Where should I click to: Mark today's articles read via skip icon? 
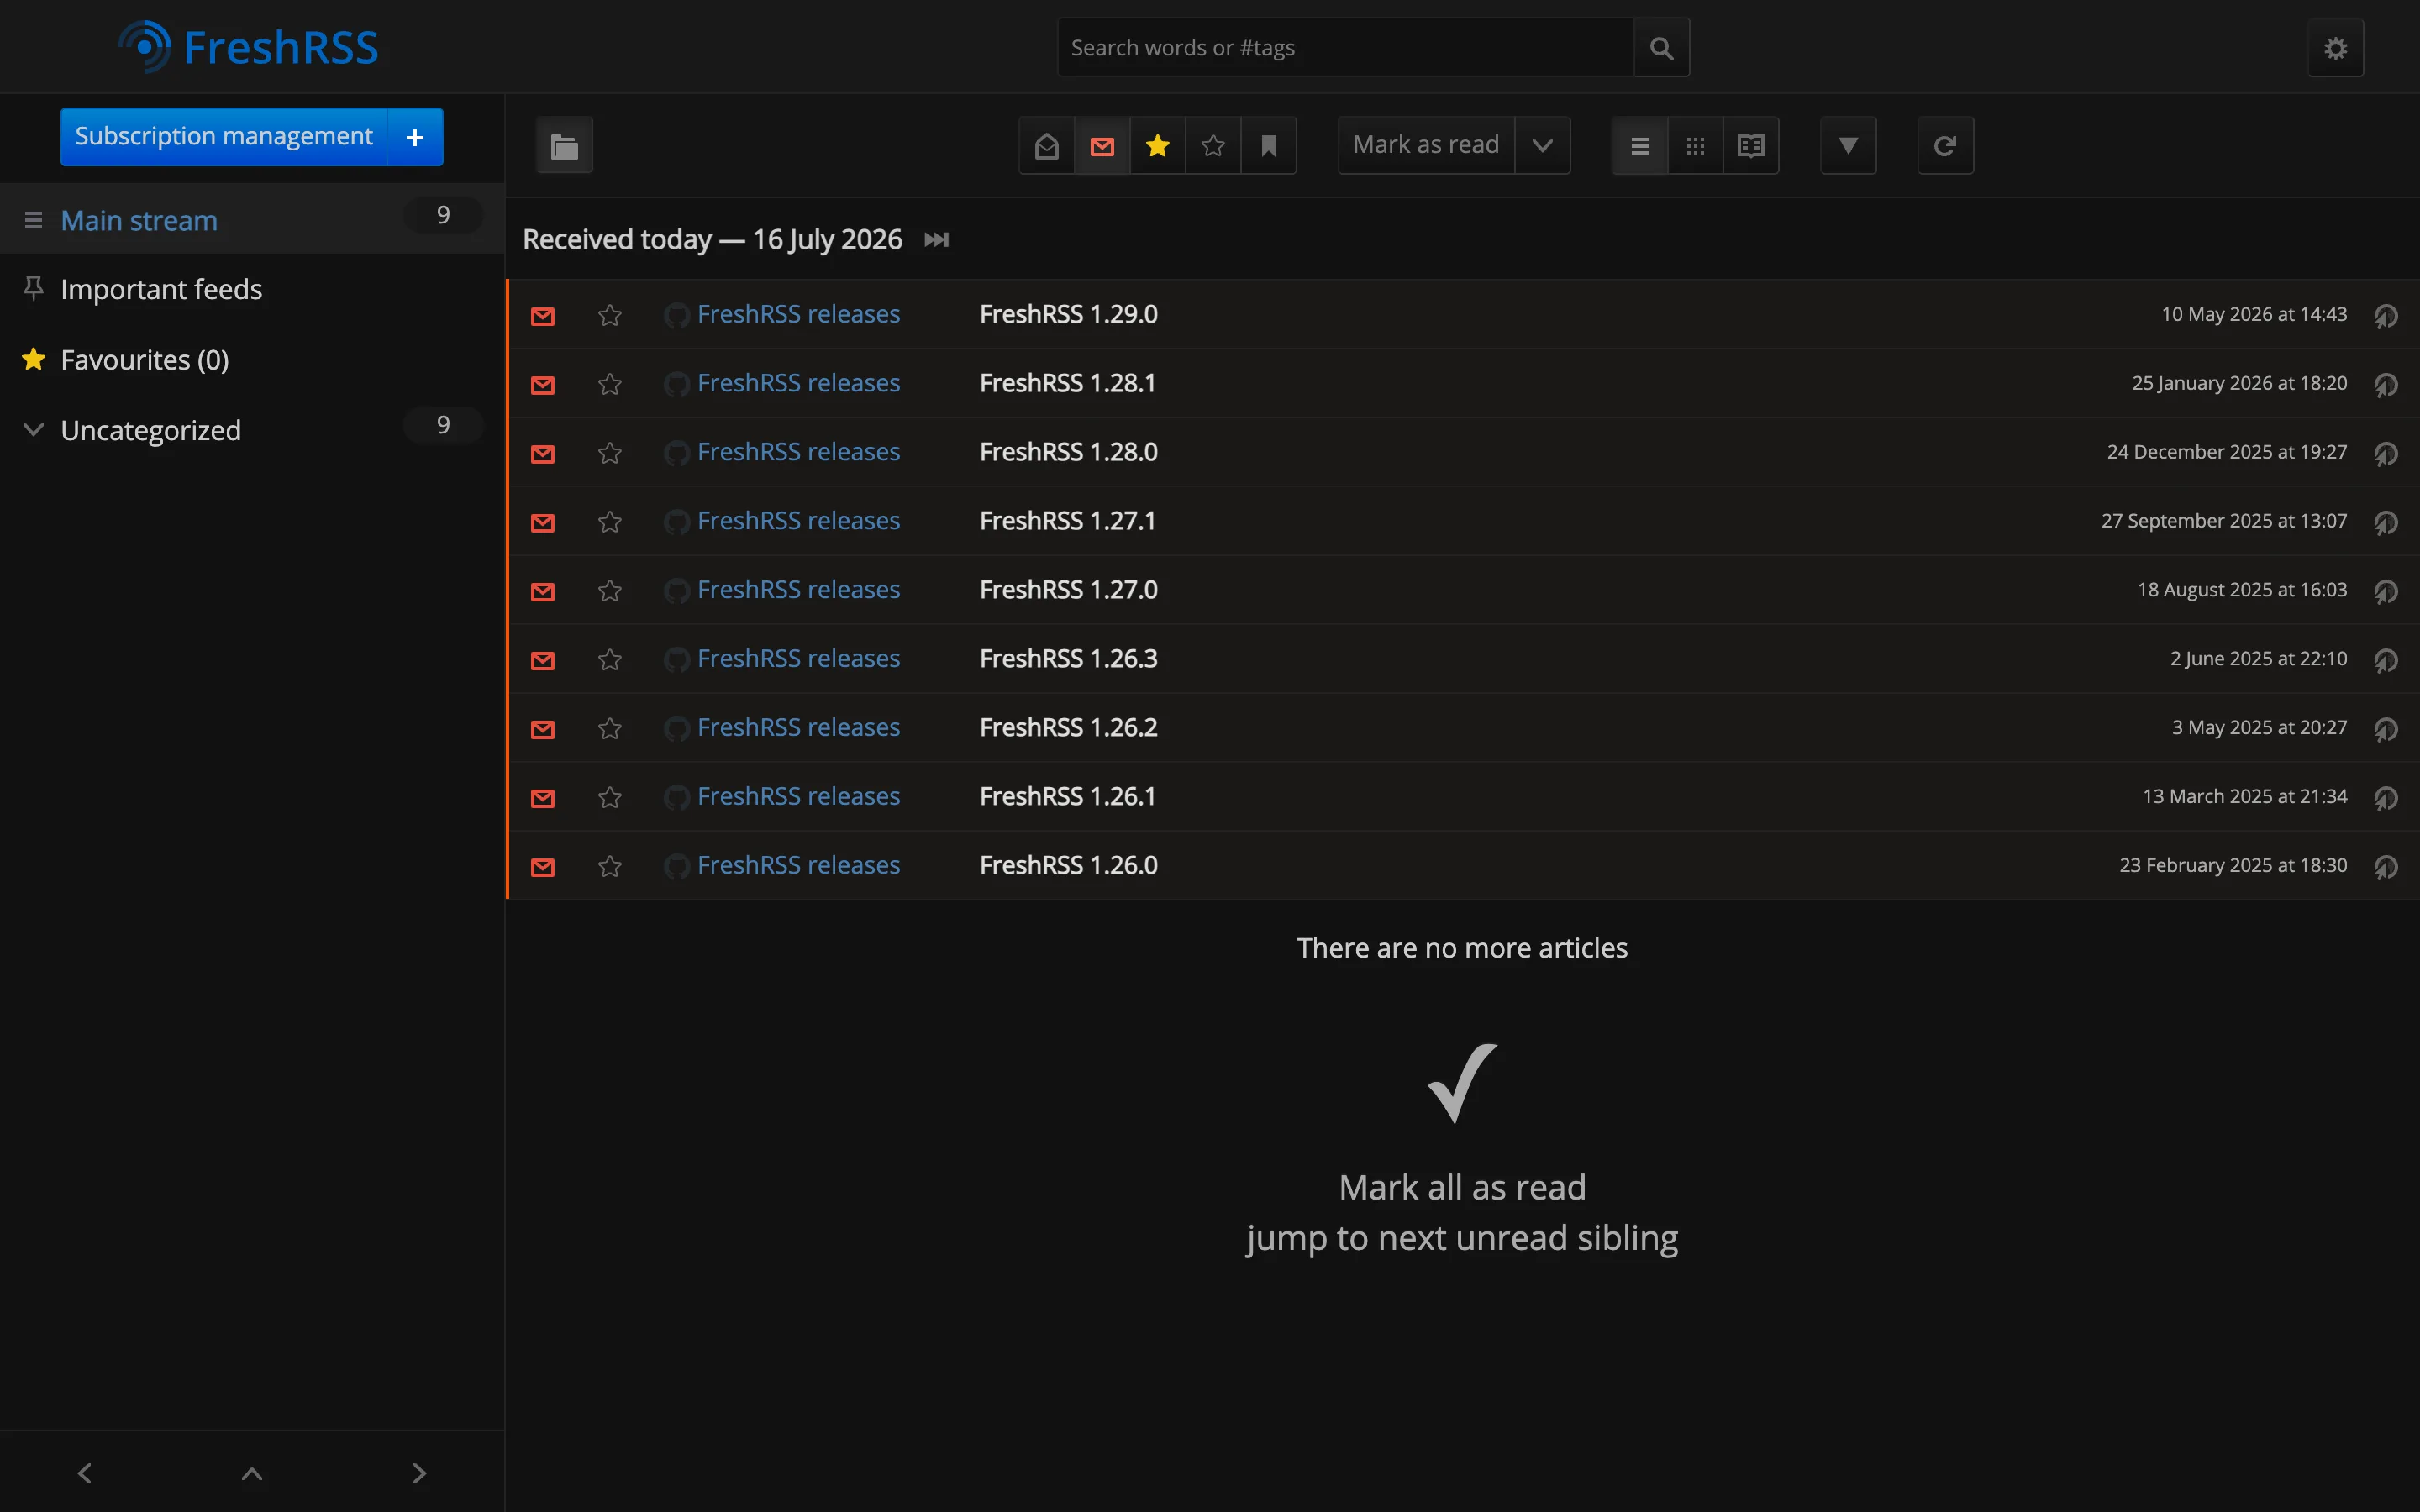[x=936, y=240]
